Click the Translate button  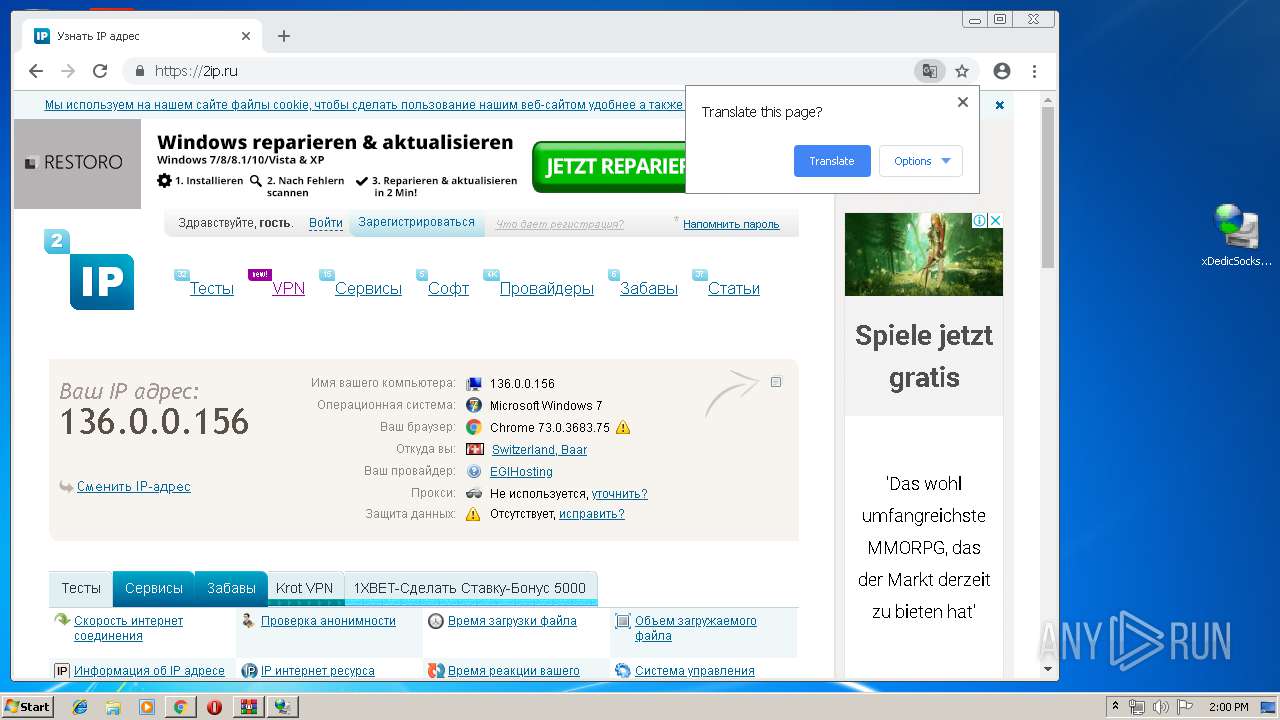[832, 161]
